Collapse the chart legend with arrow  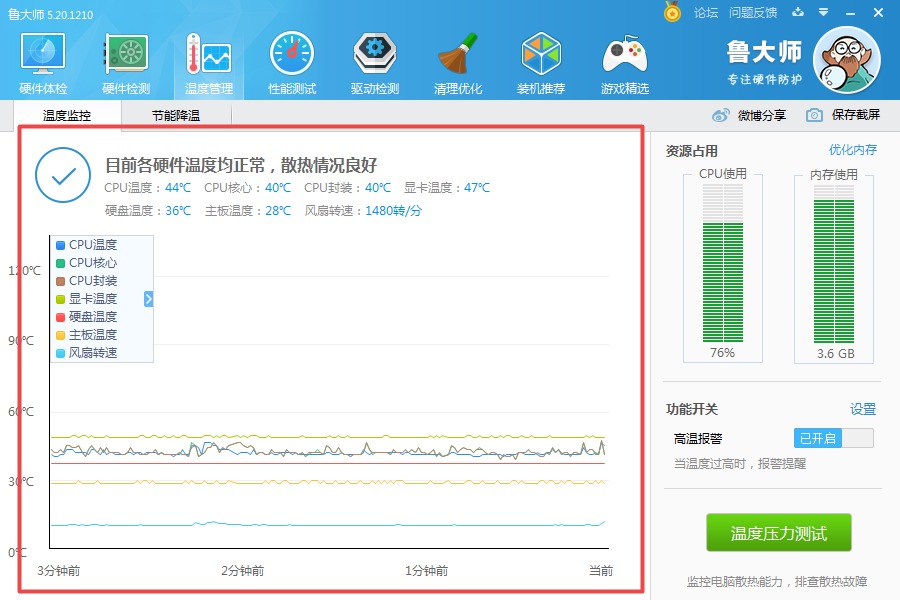(149, 299)
